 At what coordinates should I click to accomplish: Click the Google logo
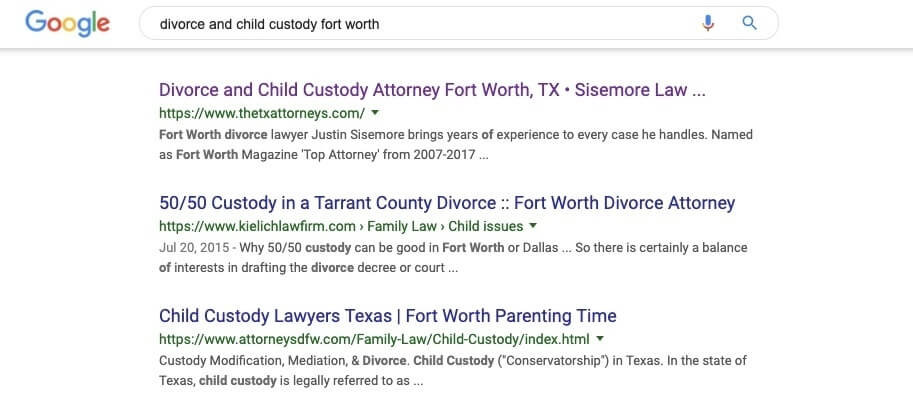[68, 24]
